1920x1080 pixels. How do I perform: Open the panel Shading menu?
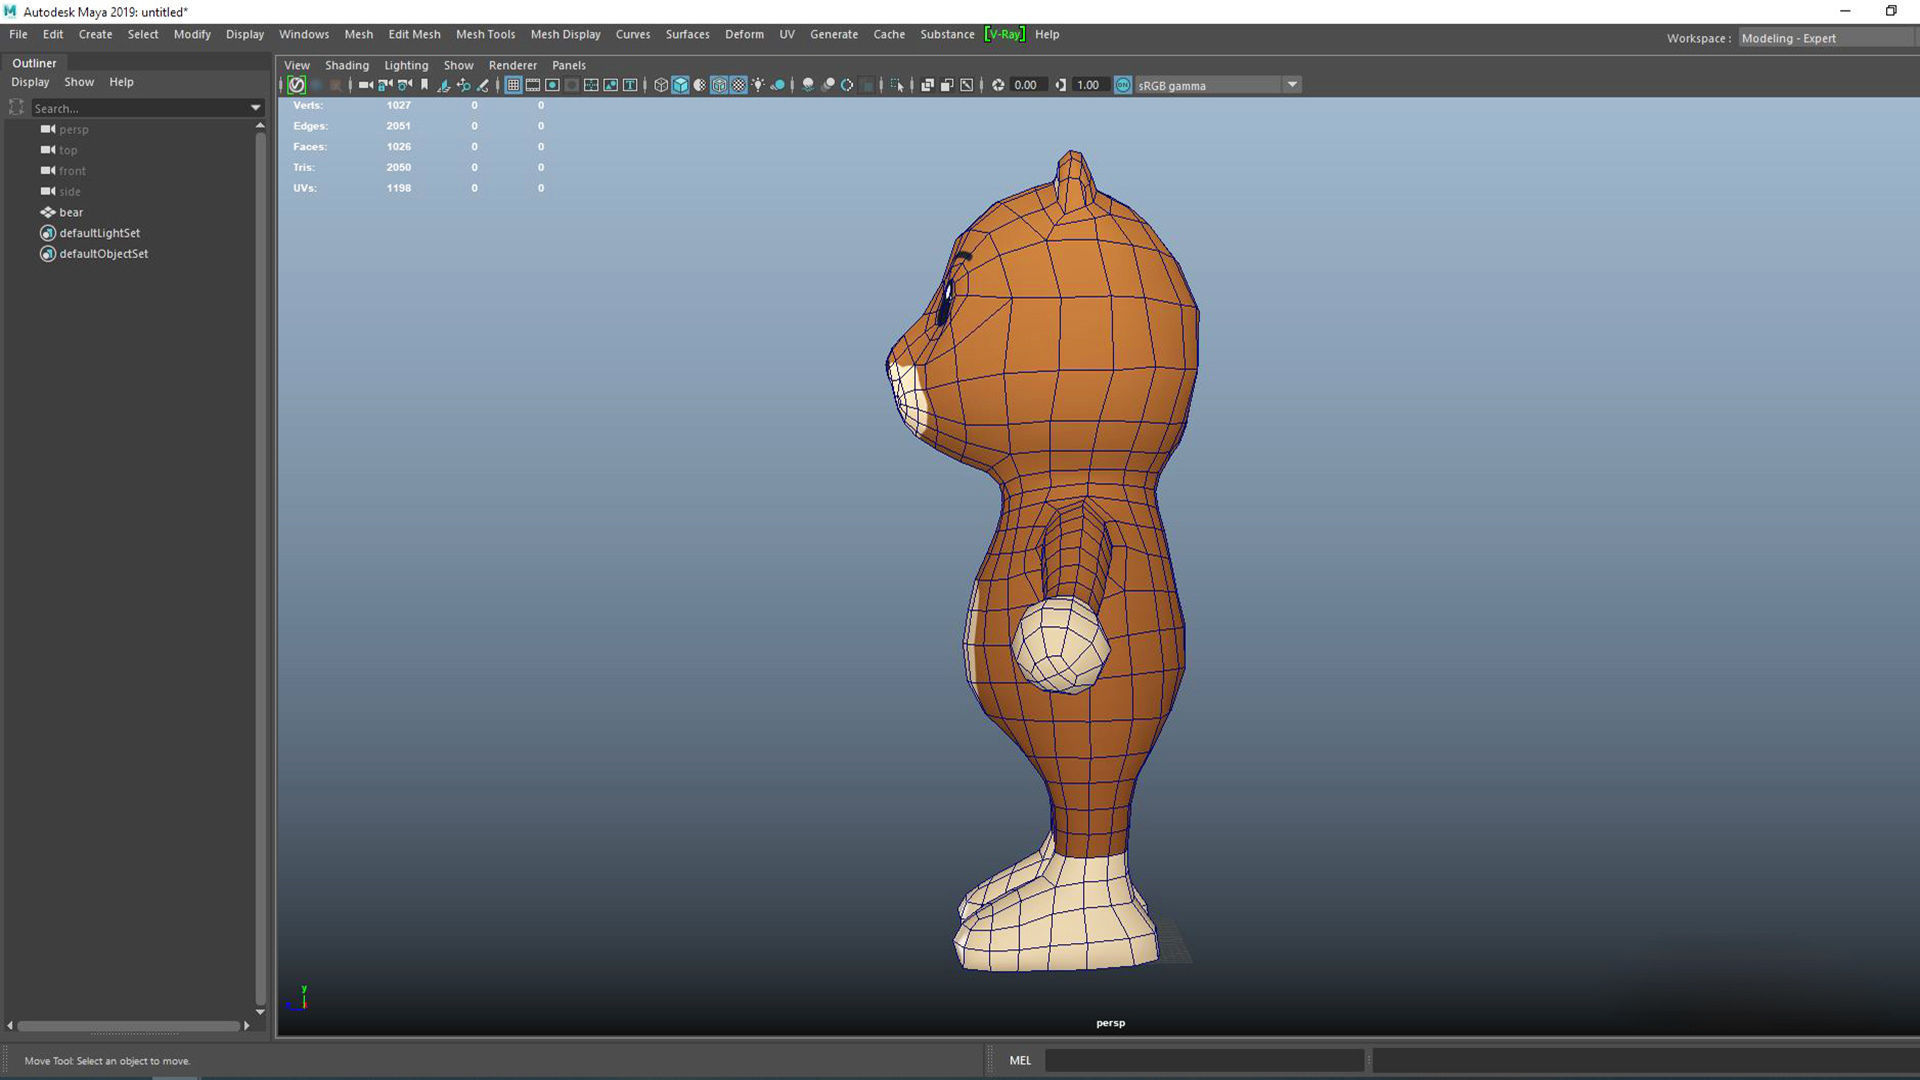tap(346, 65)
